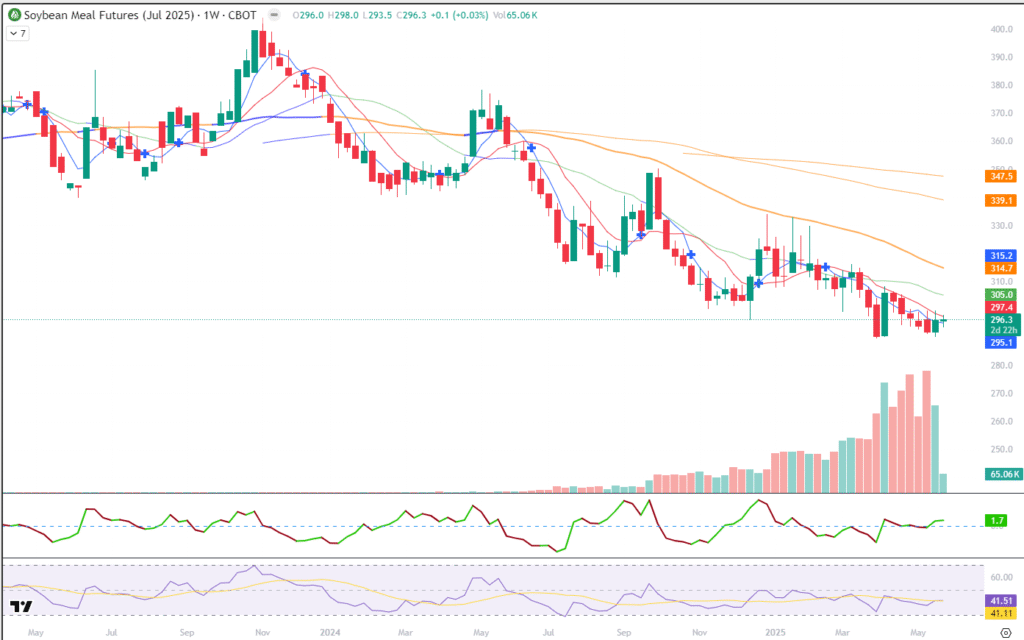This screenshot has height=640, width=1024.
Task: Click the 310.0 price axis label
Action: pos(1001,282)
